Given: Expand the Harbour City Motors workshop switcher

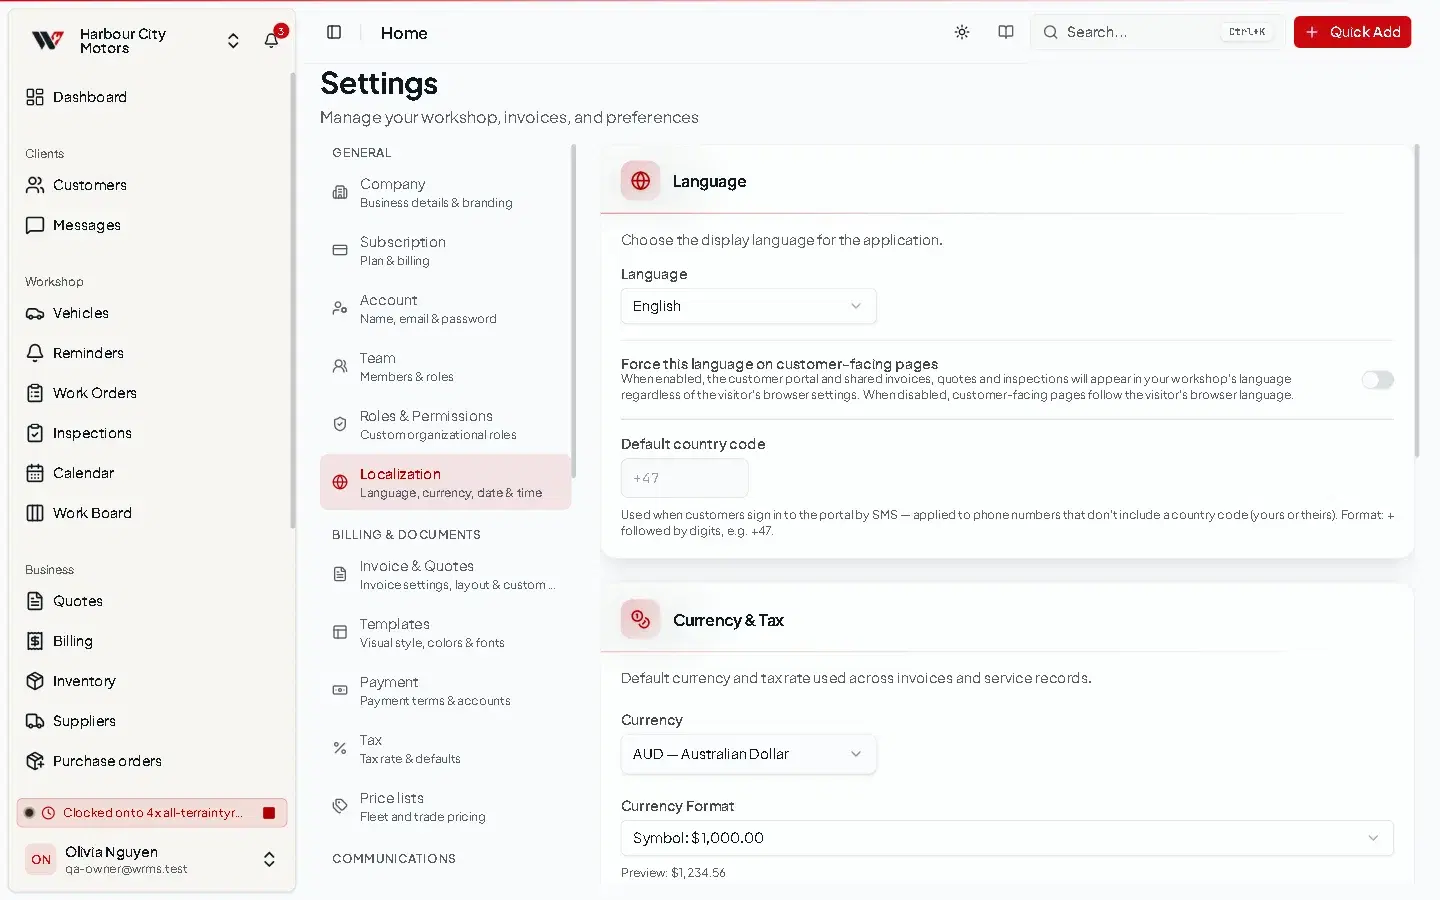Looking at the screenshot, I should [233, 41].
